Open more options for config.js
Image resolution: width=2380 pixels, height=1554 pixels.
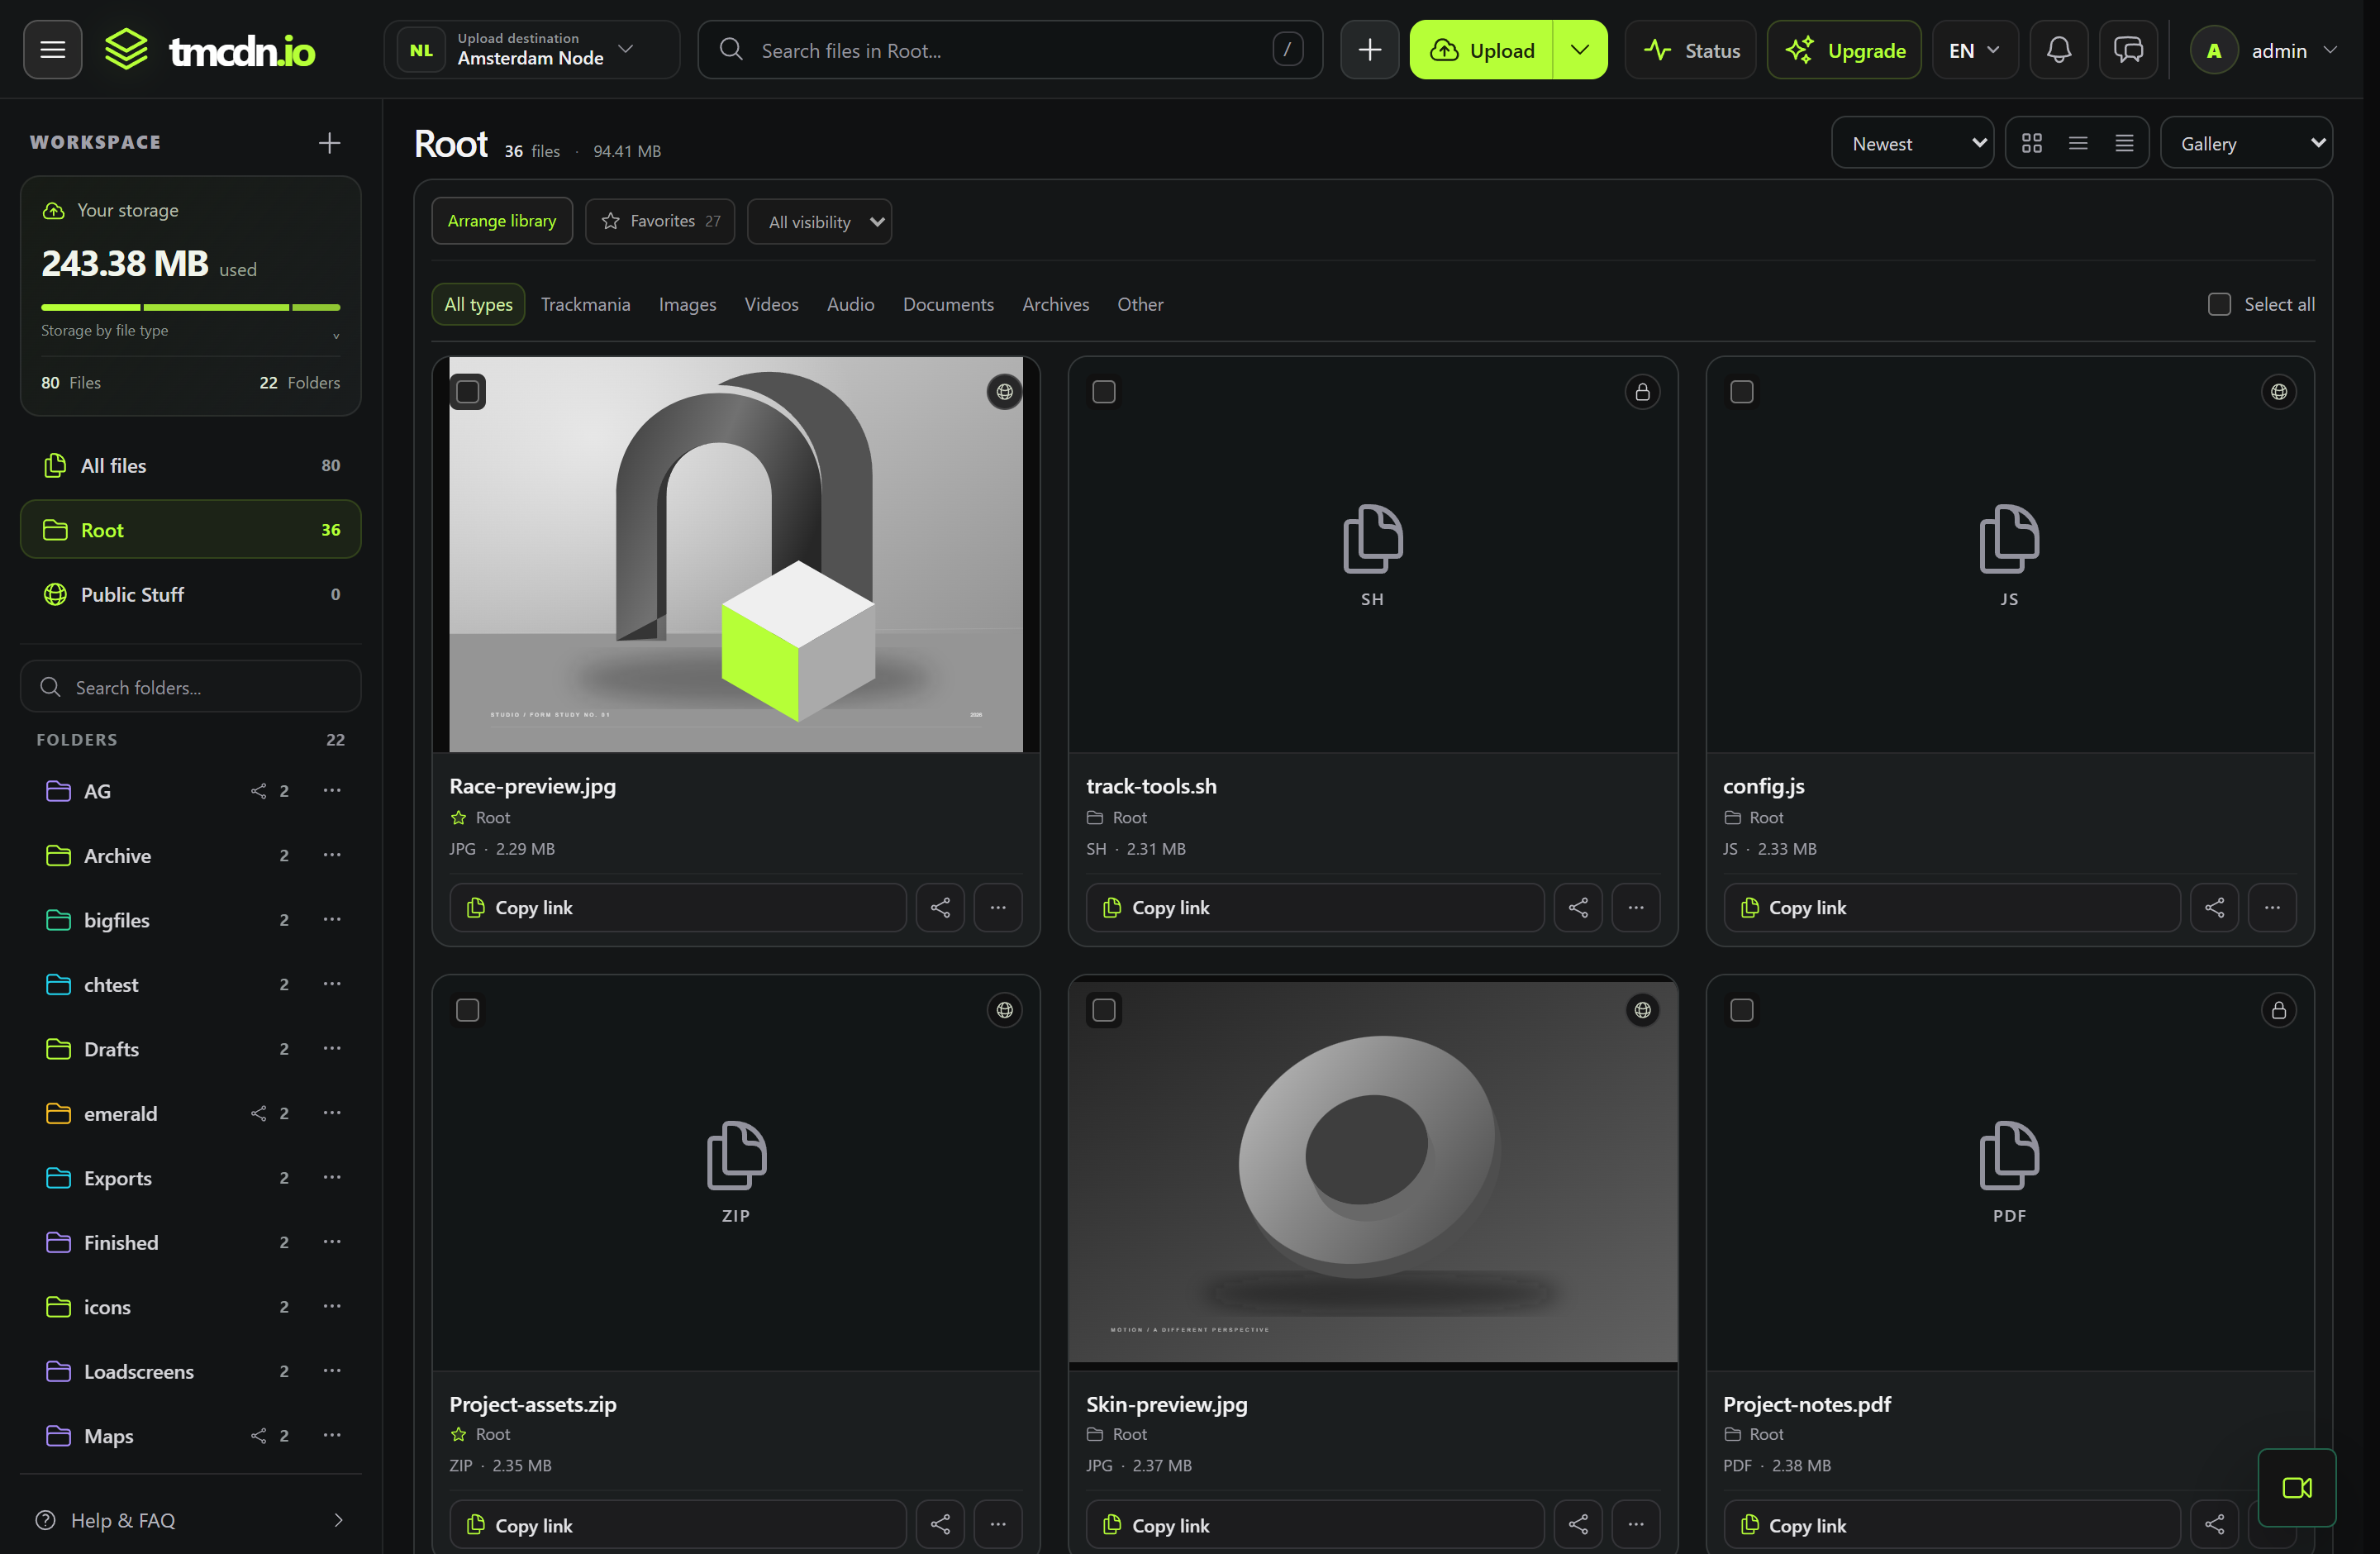[x=2272, y=907]
